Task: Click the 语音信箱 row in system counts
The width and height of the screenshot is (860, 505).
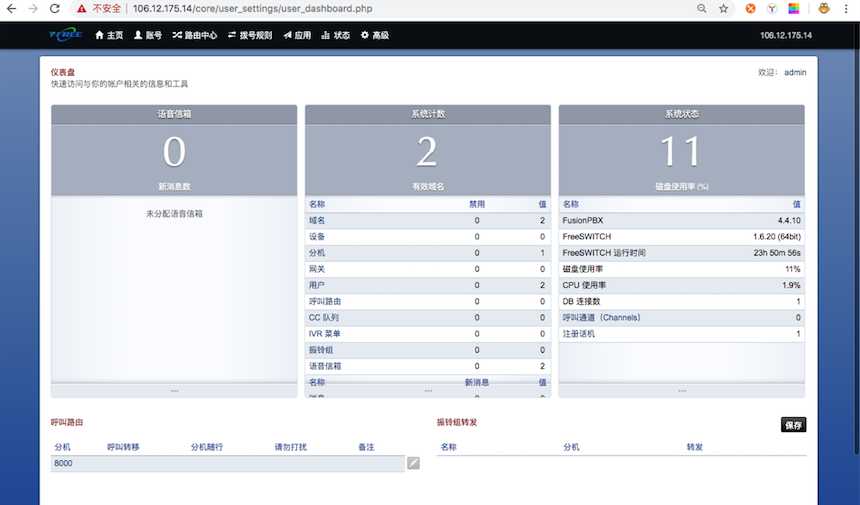Action: click(428, 366)
